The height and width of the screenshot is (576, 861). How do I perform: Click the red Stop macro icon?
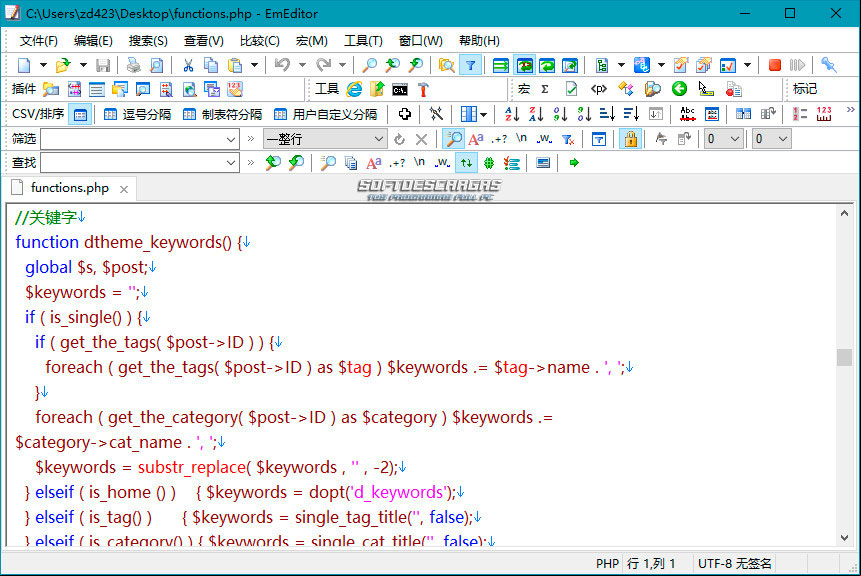pos(774,65)
